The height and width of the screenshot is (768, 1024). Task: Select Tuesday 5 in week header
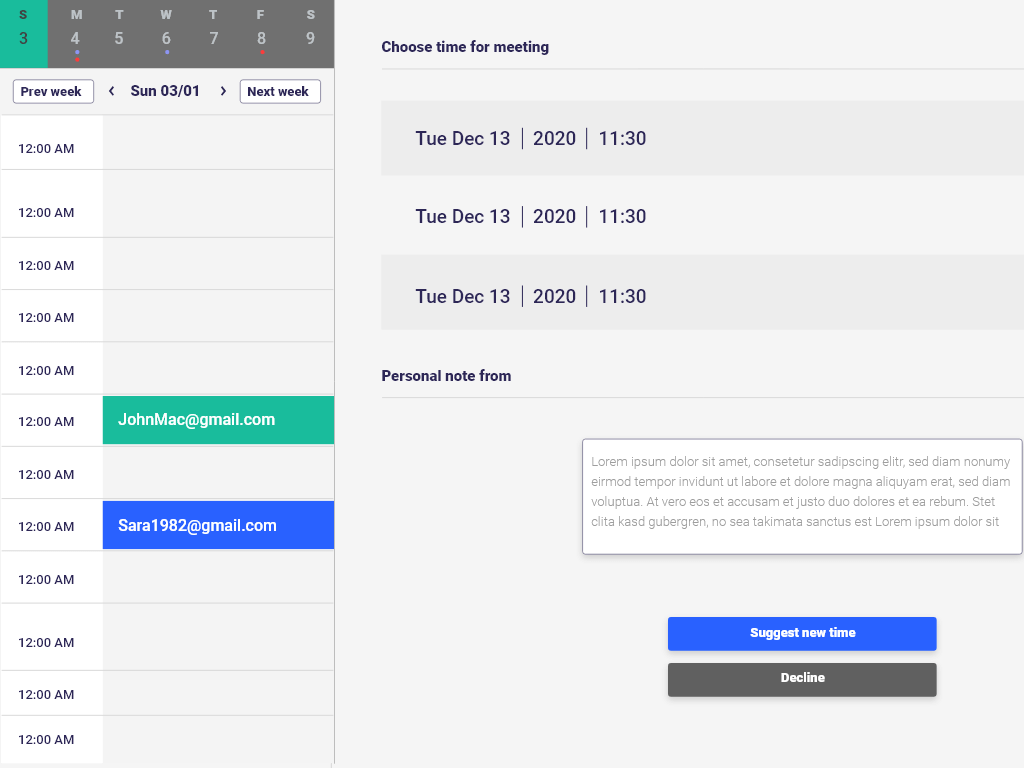tap(119, 33)
